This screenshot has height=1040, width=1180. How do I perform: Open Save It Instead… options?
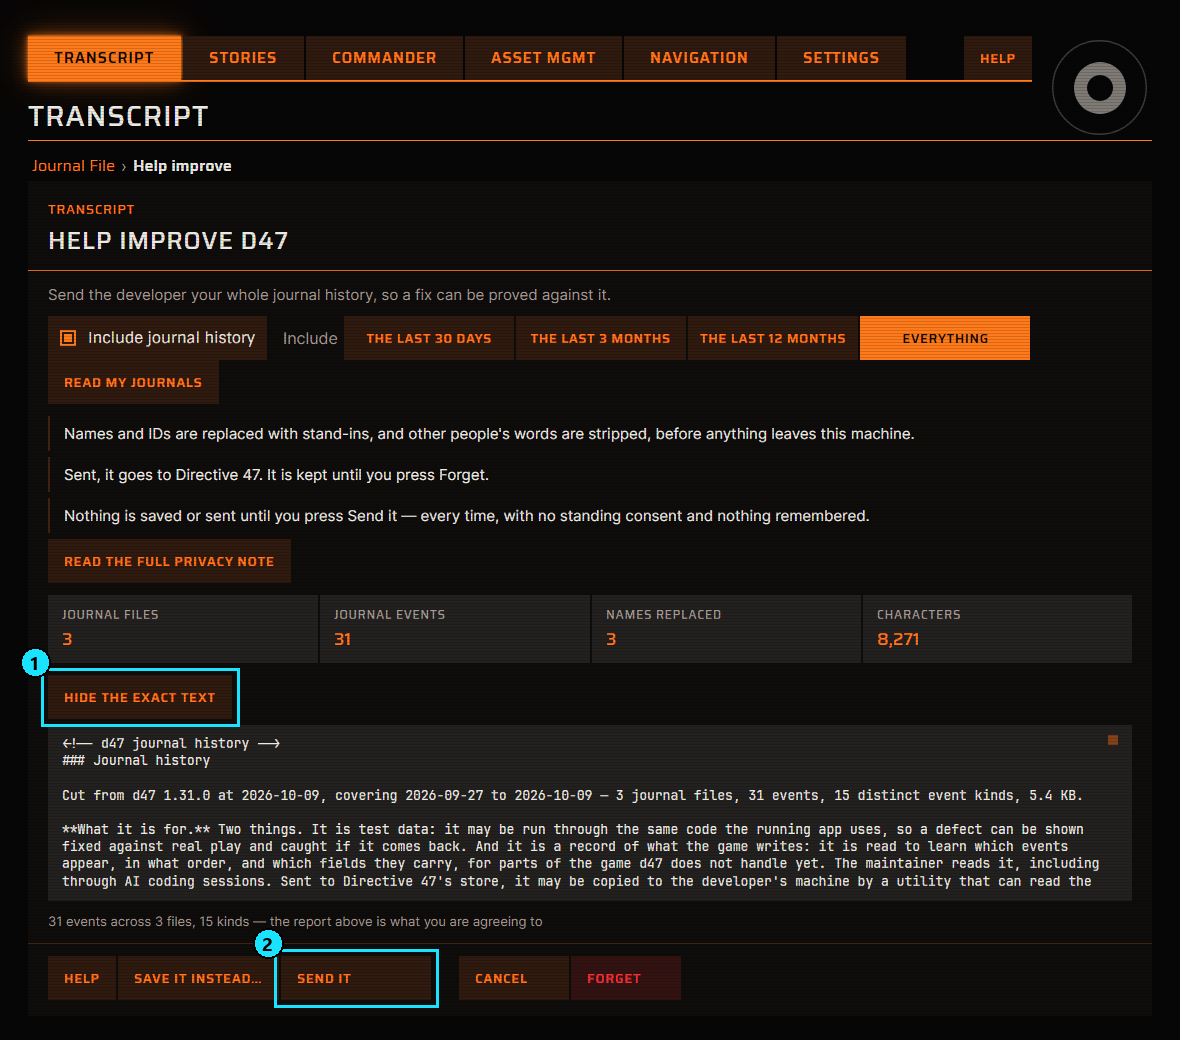[197, 978]
